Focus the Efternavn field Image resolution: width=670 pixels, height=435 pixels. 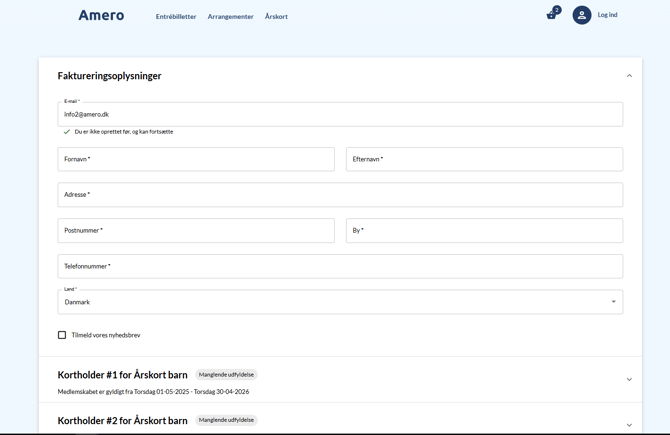(484, 159)
